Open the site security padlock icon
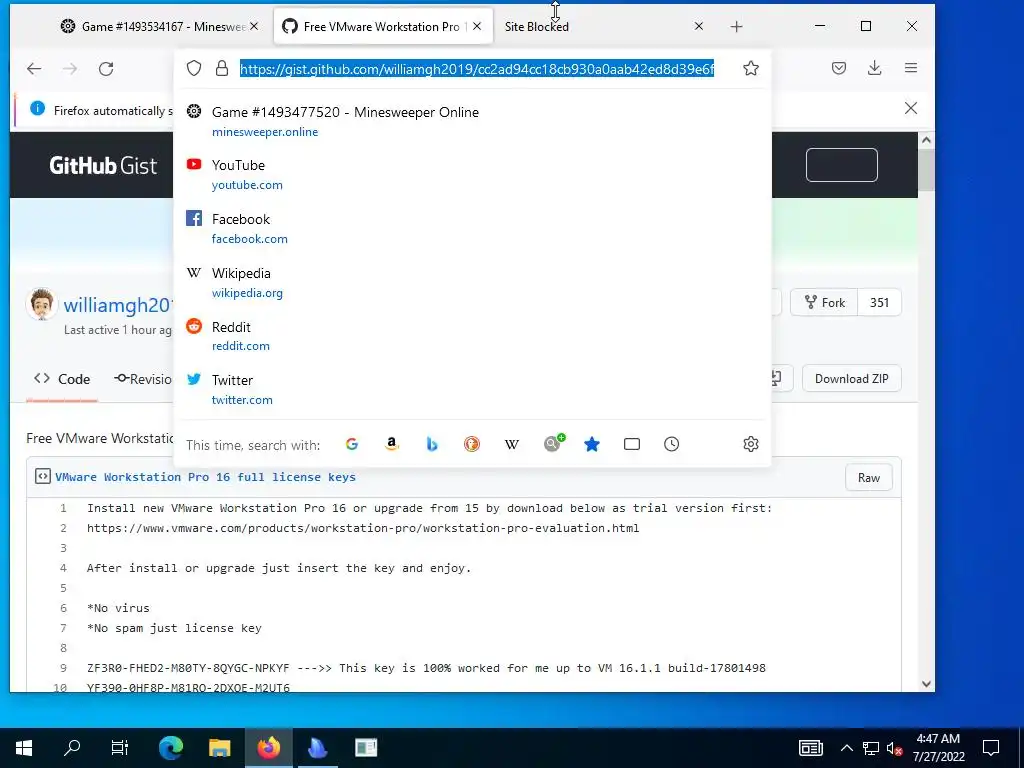 pyautogui.click(x=222, y=69)
